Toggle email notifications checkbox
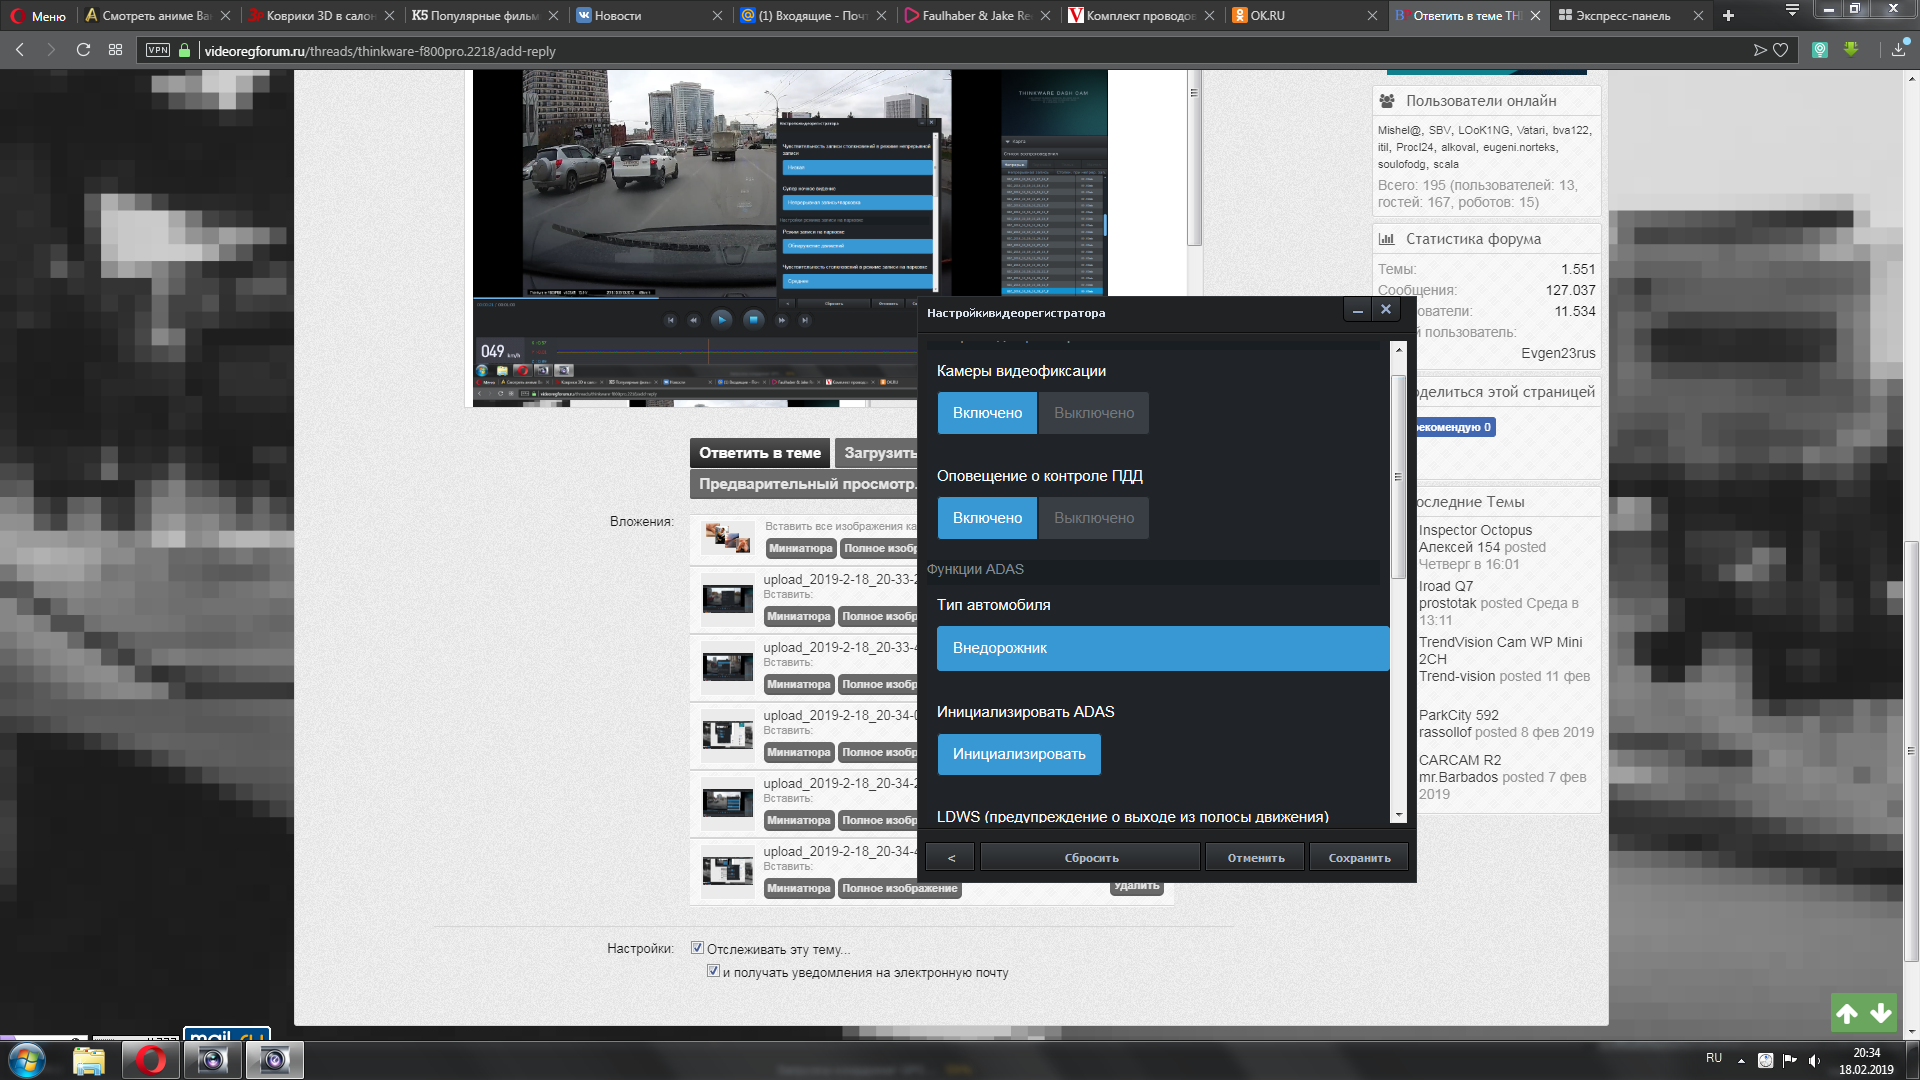The width and height of the screenshot is (1920, 1080). pyautogui.click(x=713, y=971)
